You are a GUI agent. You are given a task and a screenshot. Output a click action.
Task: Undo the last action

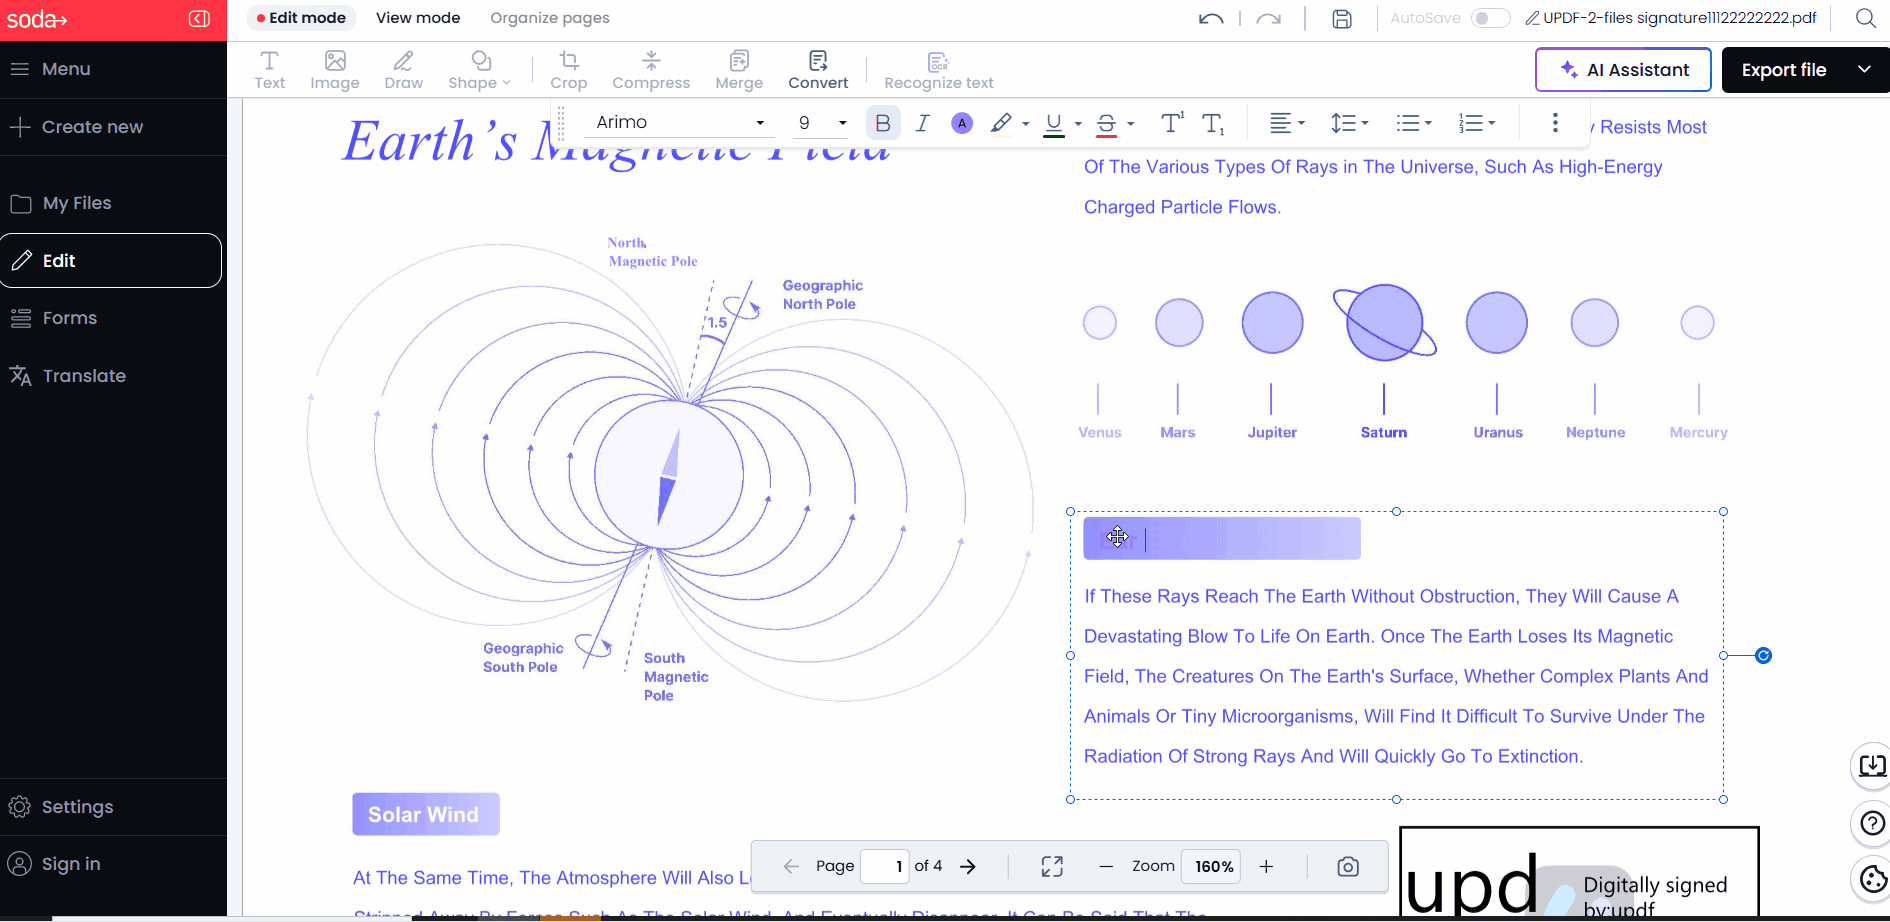tap(1211, 18)
